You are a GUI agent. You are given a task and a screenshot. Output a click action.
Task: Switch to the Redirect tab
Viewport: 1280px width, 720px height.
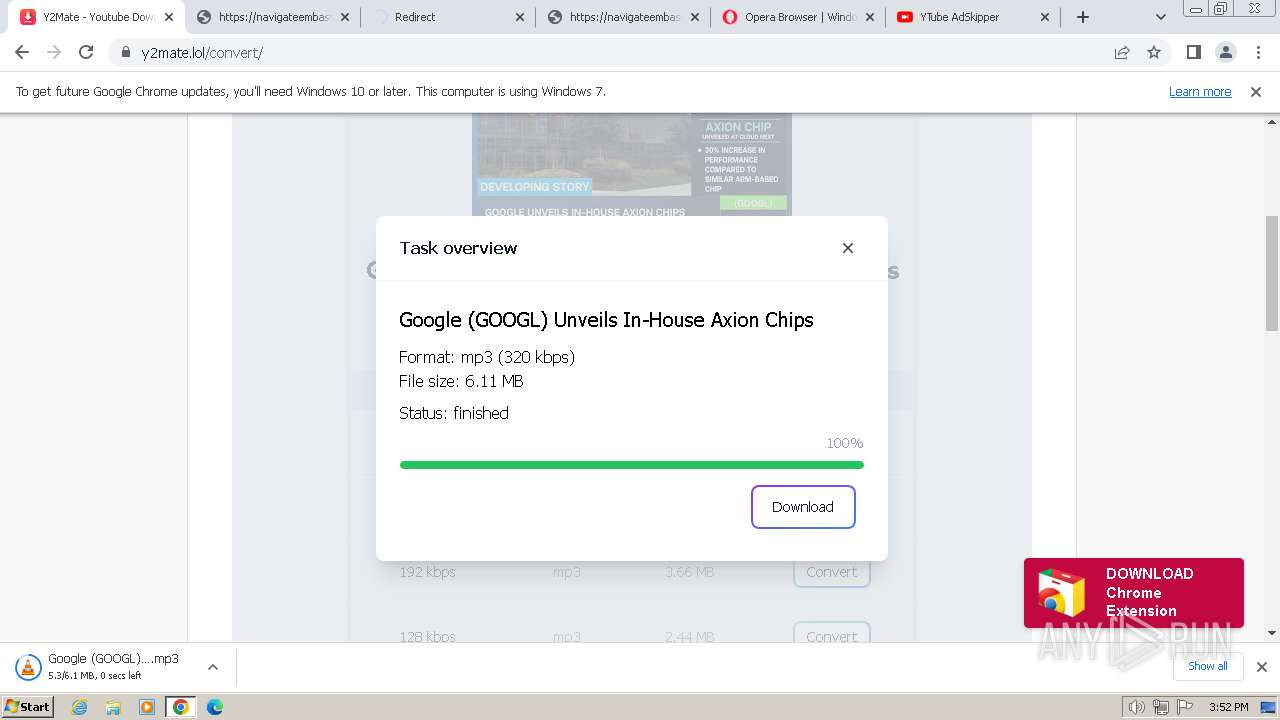point(449,17)
